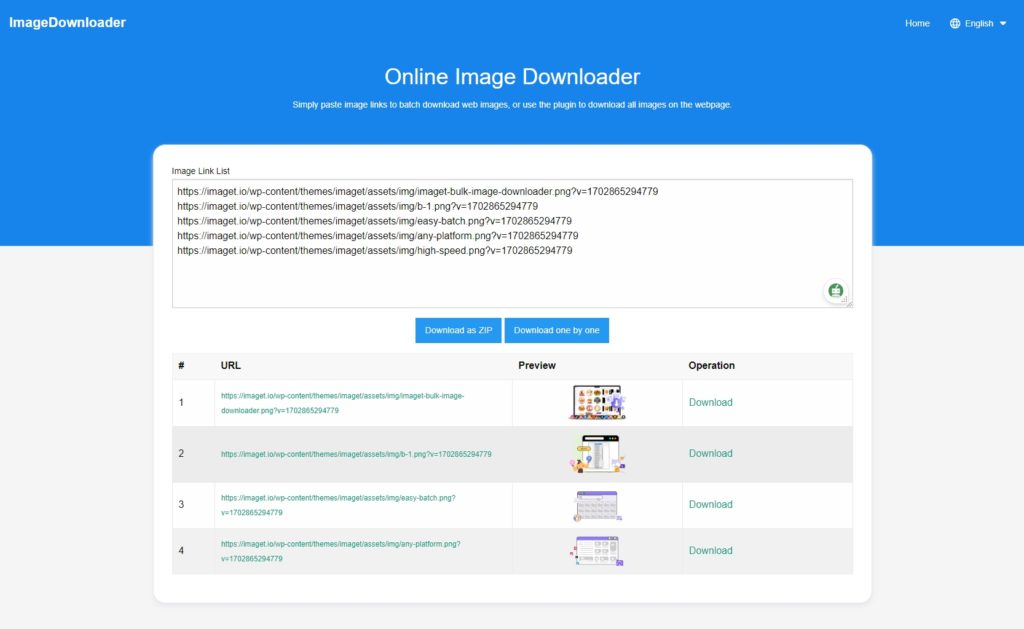The width and height of the screenshot is (1024, 629).
Task: Click the ImageDownloader logo
Action: point(67,21)
